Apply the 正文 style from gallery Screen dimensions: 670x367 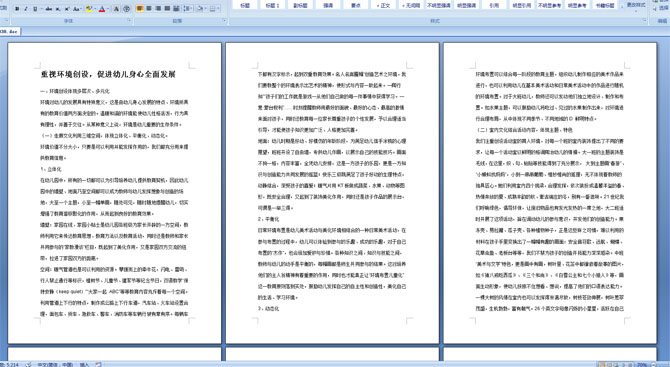pos(383,5)
